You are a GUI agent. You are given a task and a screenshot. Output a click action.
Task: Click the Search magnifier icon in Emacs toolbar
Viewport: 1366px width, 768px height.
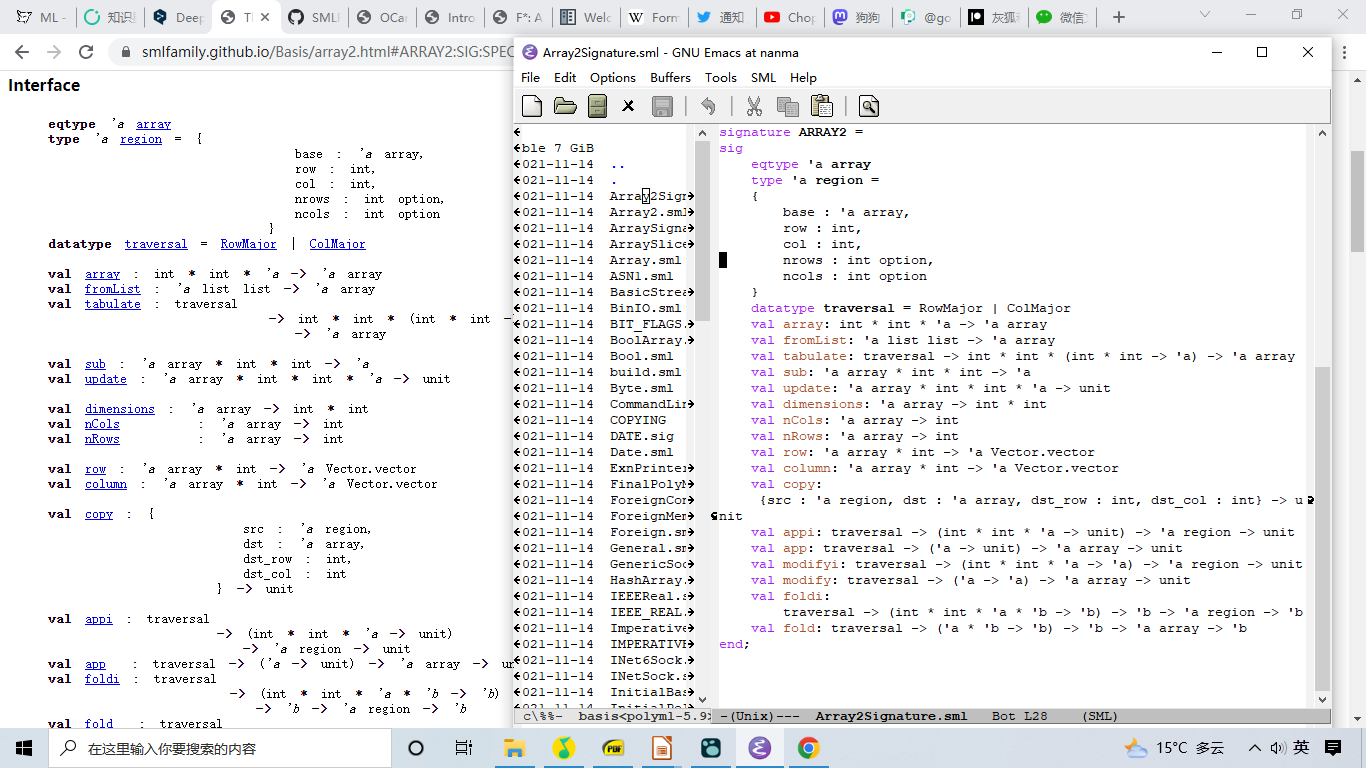[868, 106]
